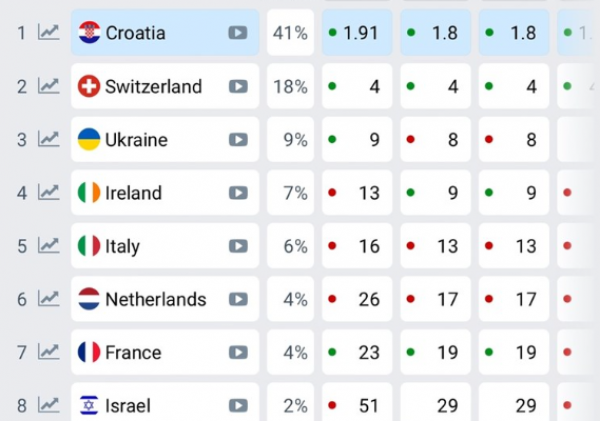
Task: Watch the Netherlands video
Action: point(238,299)
